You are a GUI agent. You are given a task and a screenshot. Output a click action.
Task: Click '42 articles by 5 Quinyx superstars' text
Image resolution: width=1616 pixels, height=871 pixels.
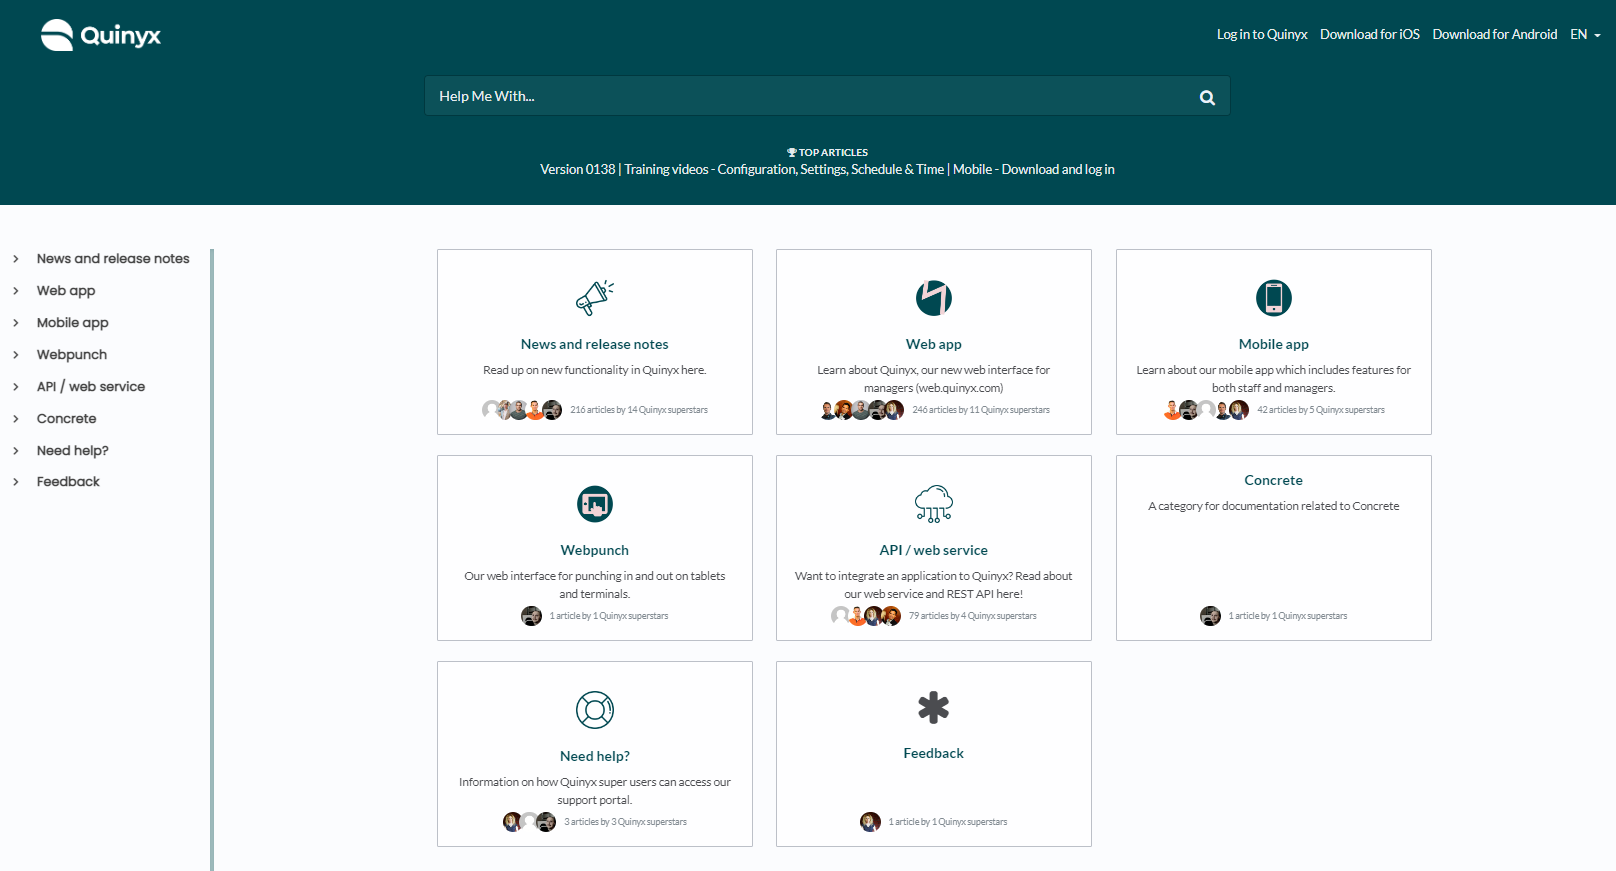click(1321, 410)
